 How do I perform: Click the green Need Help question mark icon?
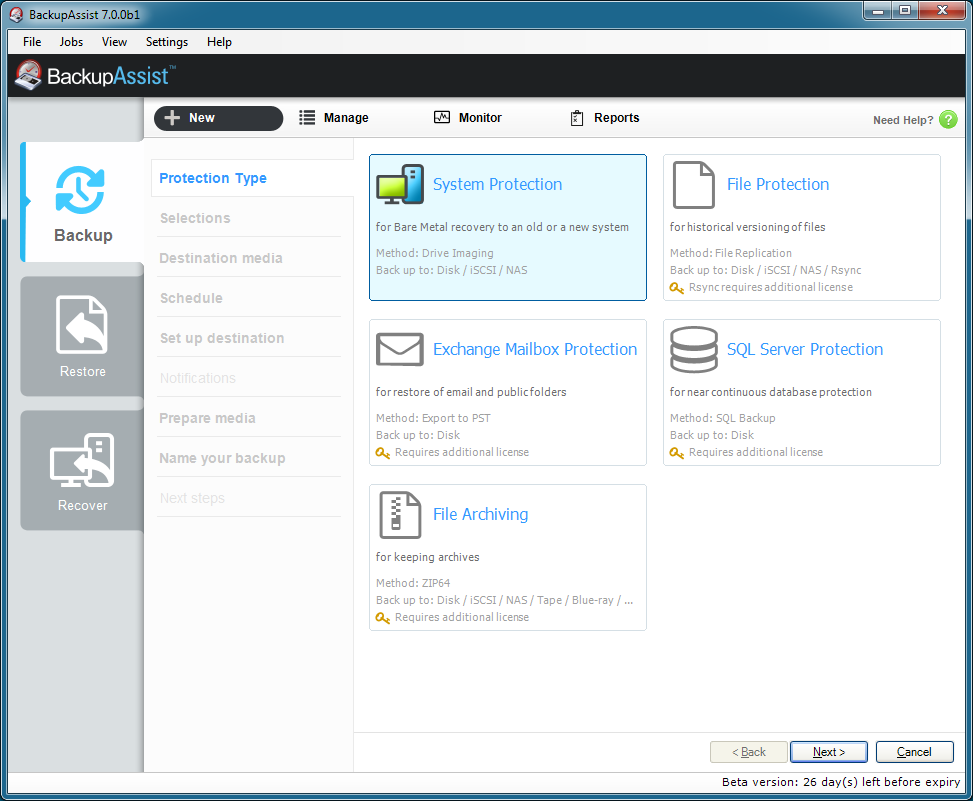948,119
